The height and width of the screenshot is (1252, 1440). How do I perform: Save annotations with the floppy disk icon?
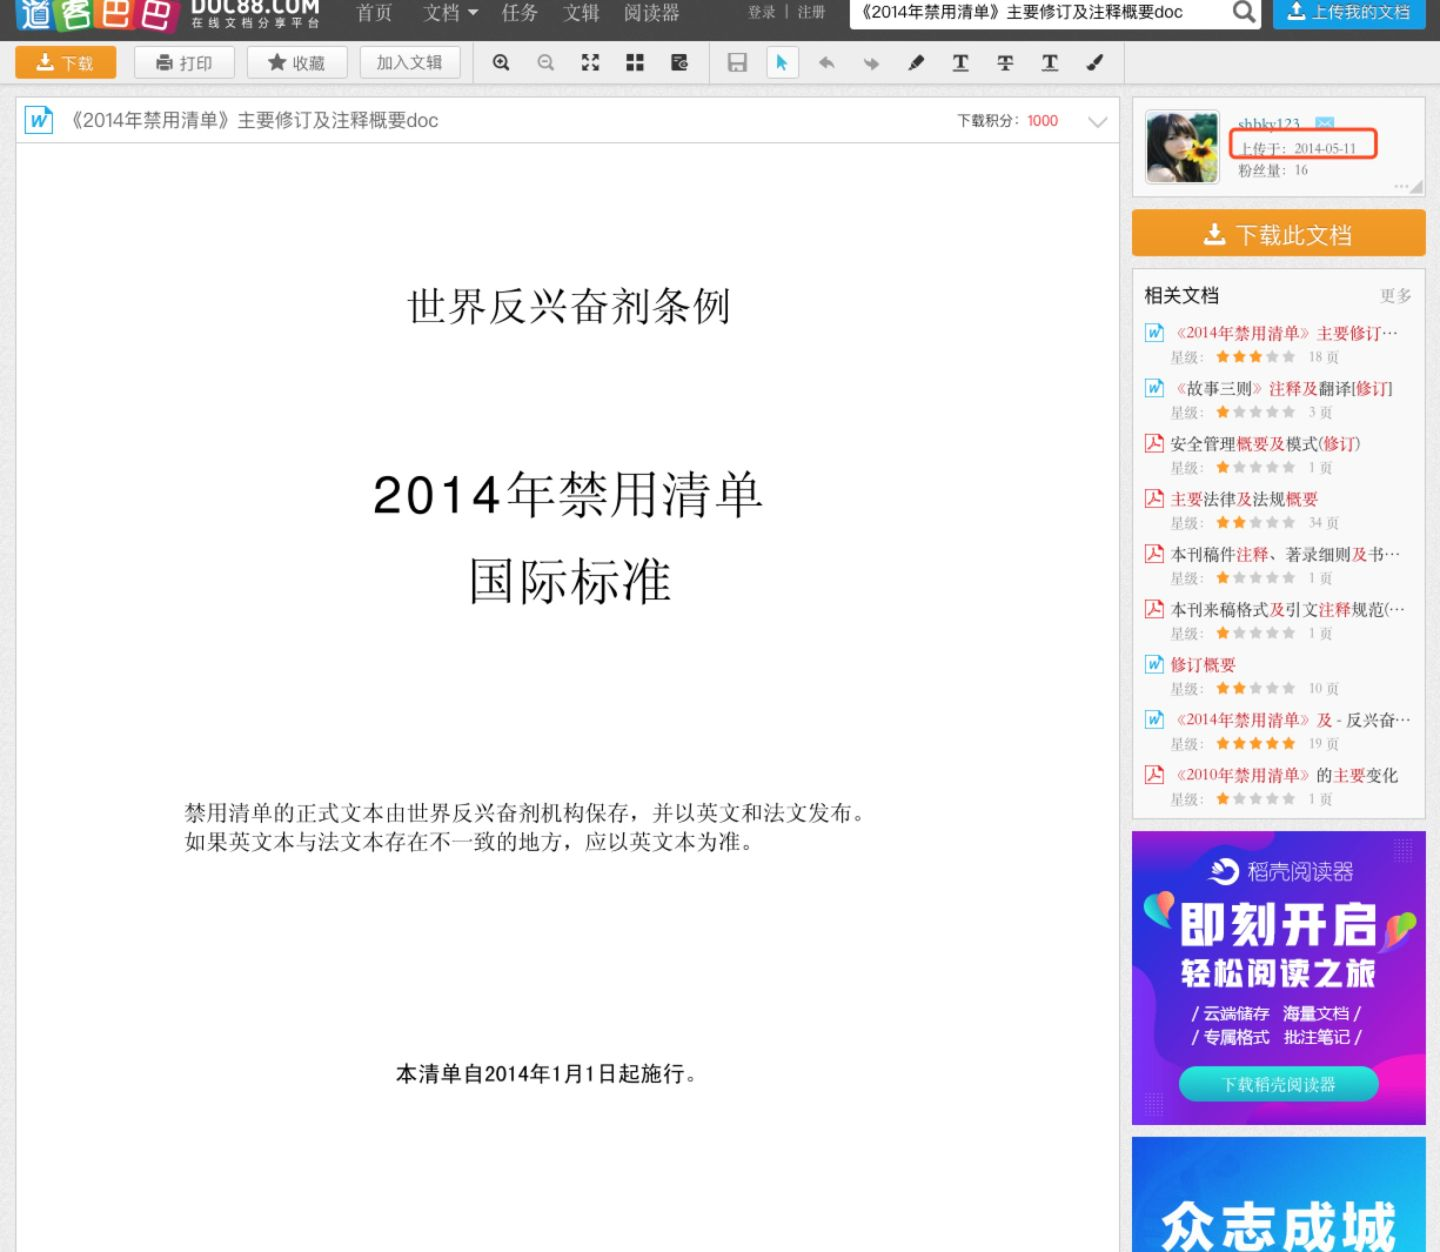(737, 63)
